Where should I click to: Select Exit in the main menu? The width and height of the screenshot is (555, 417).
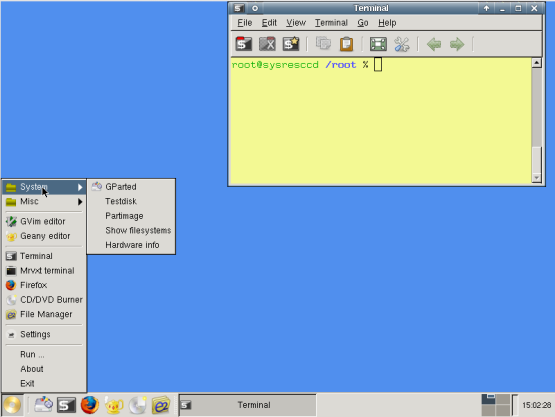(27, 383)
